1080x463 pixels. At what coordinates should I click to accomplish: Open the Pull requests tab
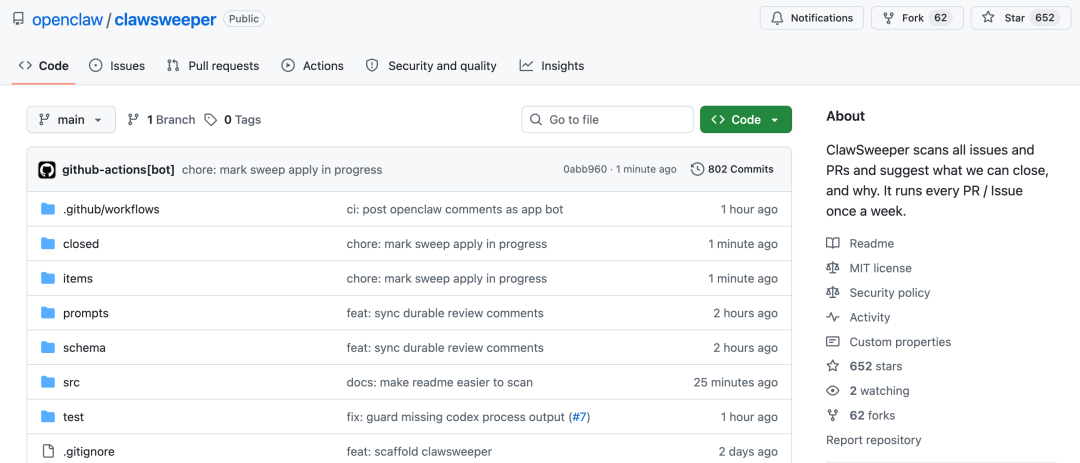(x=214, y=66)
